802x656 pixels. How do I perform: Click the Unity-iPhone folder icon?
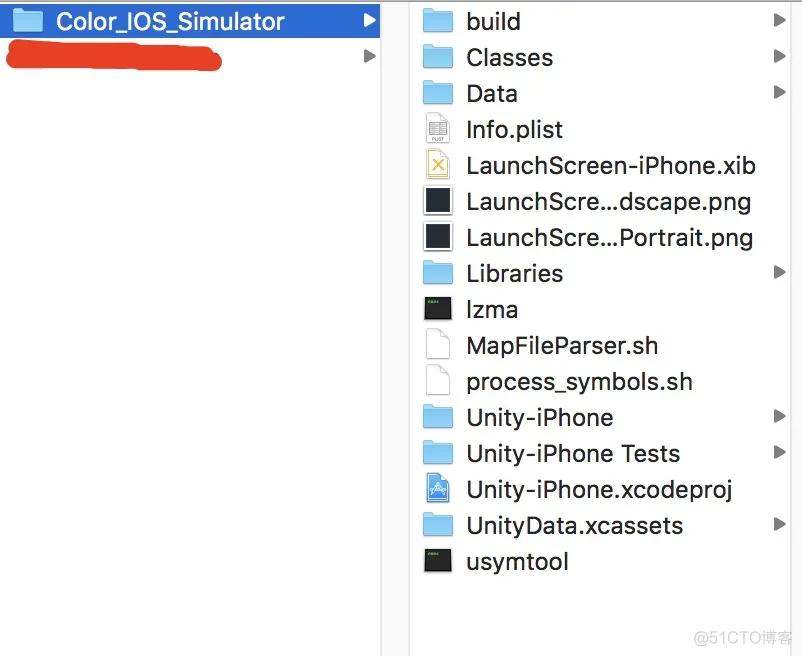438,417
